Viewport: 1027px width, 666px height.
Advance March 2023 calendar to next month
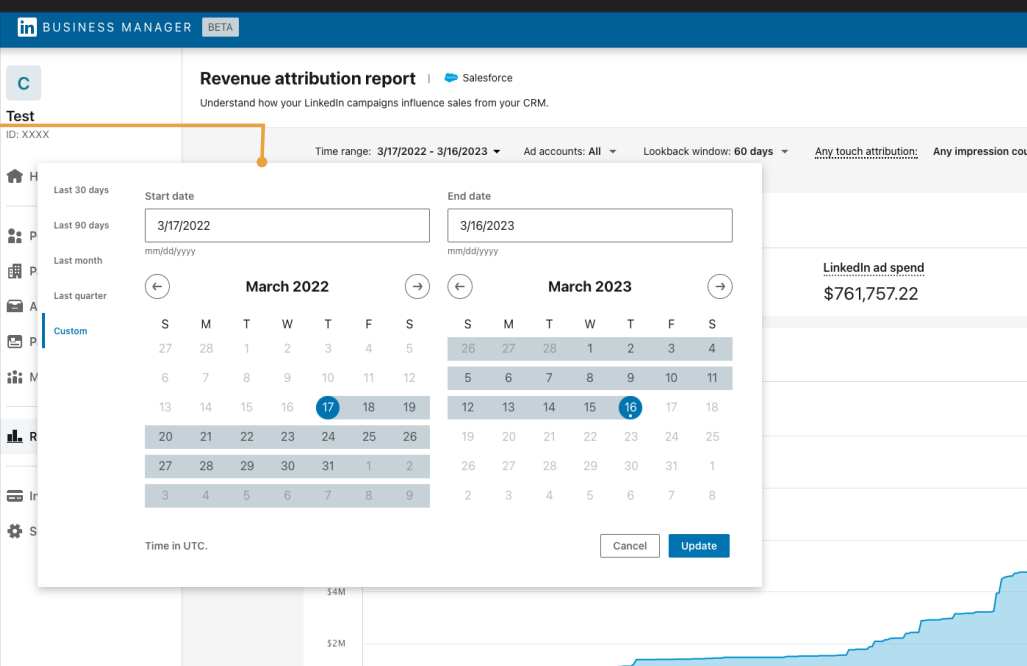click(719, 286)
